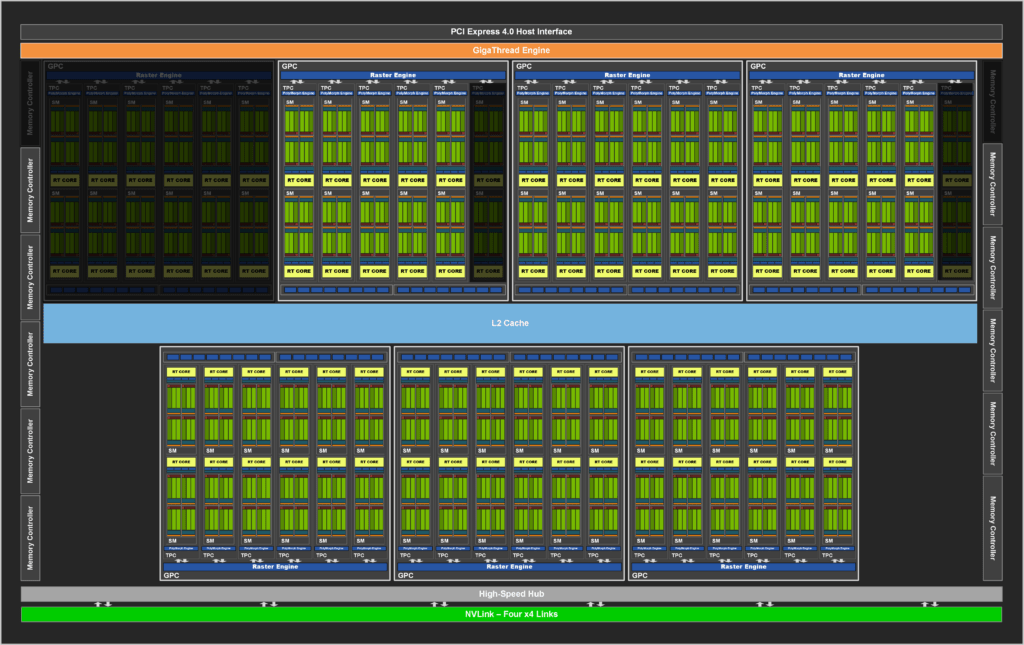Select the gray High-Speed Hub bar
Viewport: 1024px width, 645px height.
(x=511, y=594)
